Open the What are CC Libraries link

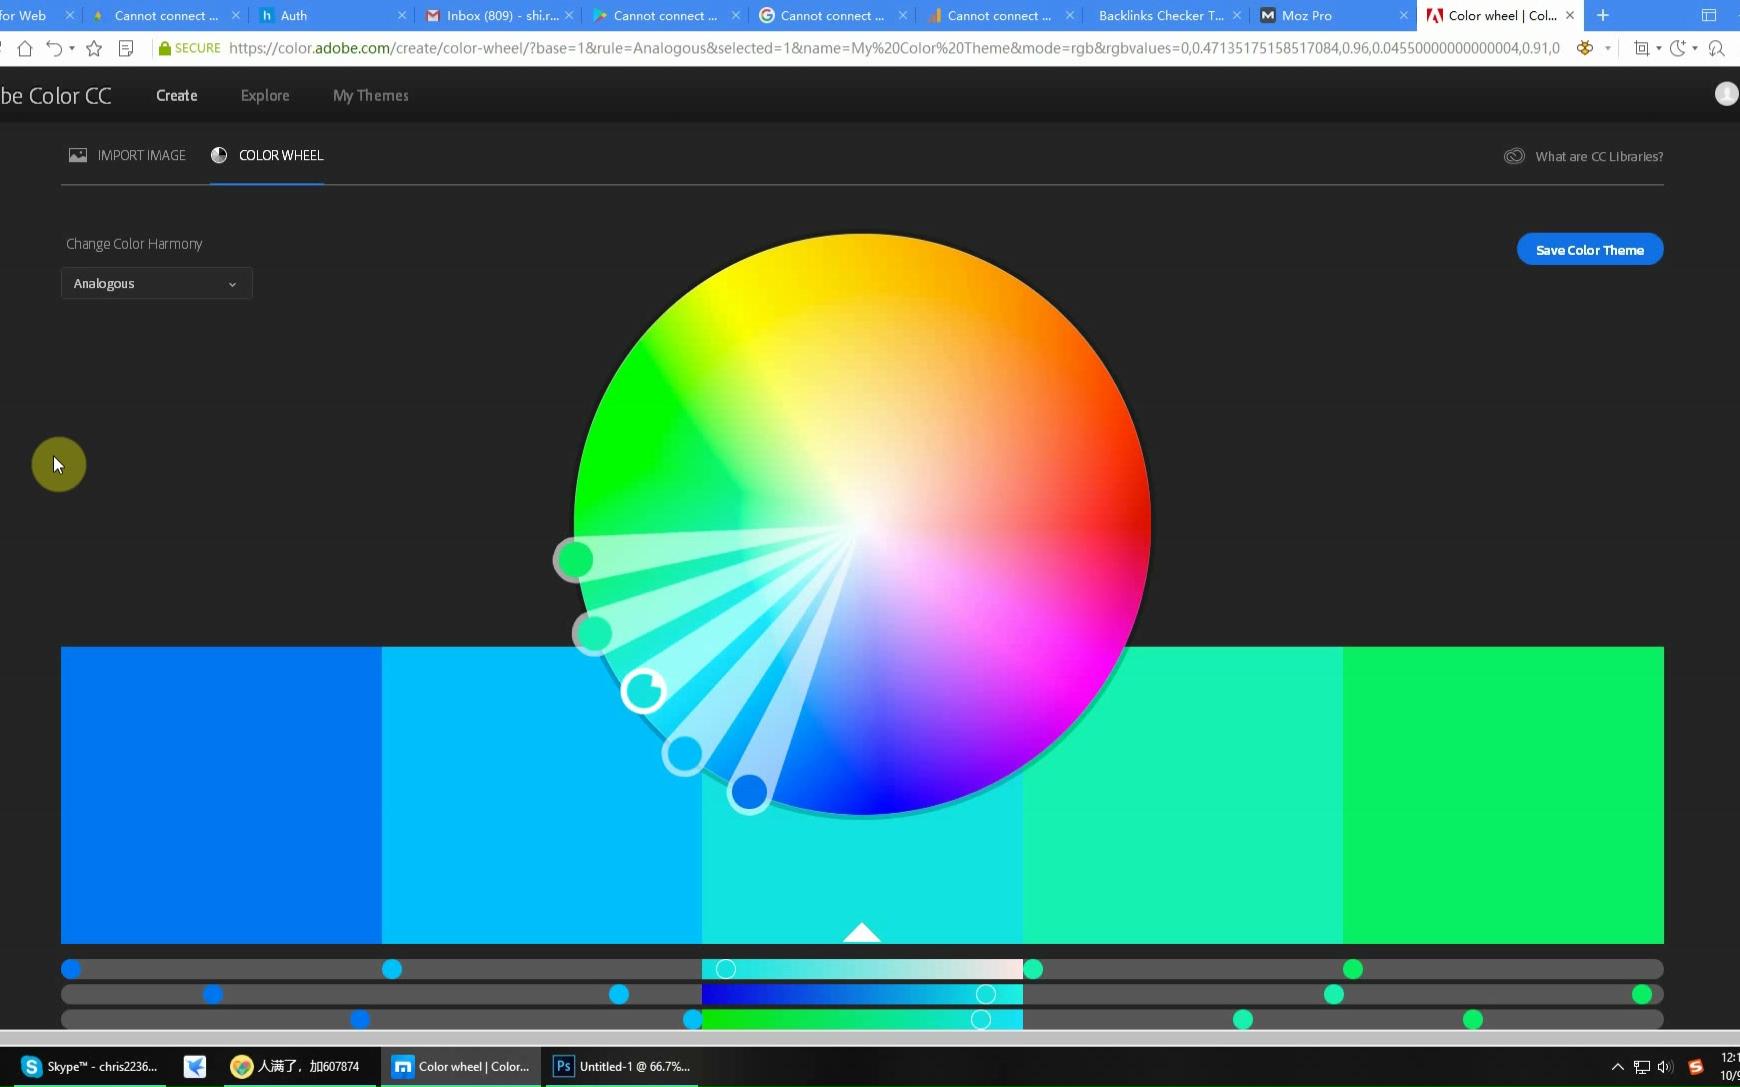click(x=1598, y=156)
